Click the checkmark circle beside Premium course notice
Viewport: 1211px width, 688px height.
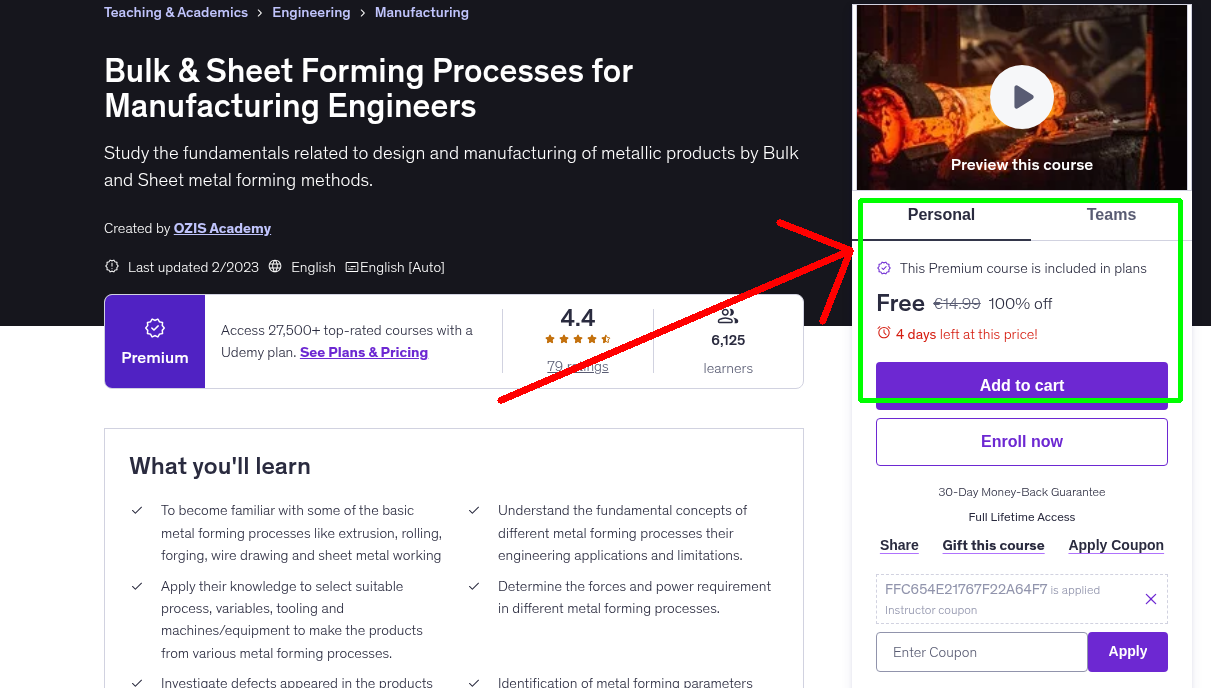(x=883, y=268)
